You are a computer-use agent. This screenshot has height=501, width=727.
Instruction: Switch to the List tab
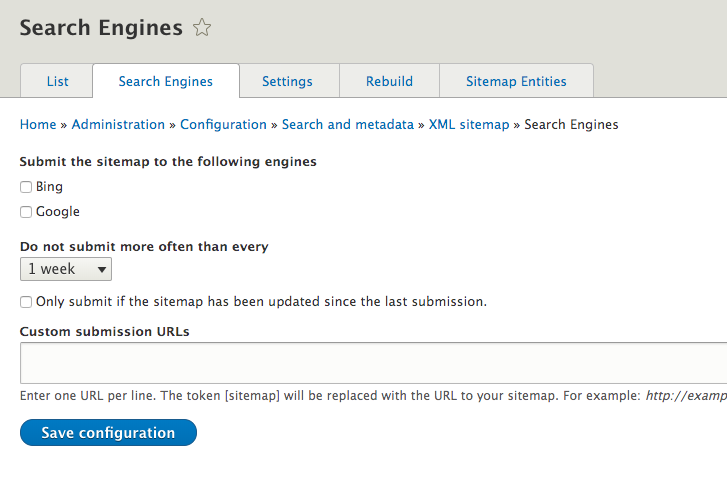57,81
